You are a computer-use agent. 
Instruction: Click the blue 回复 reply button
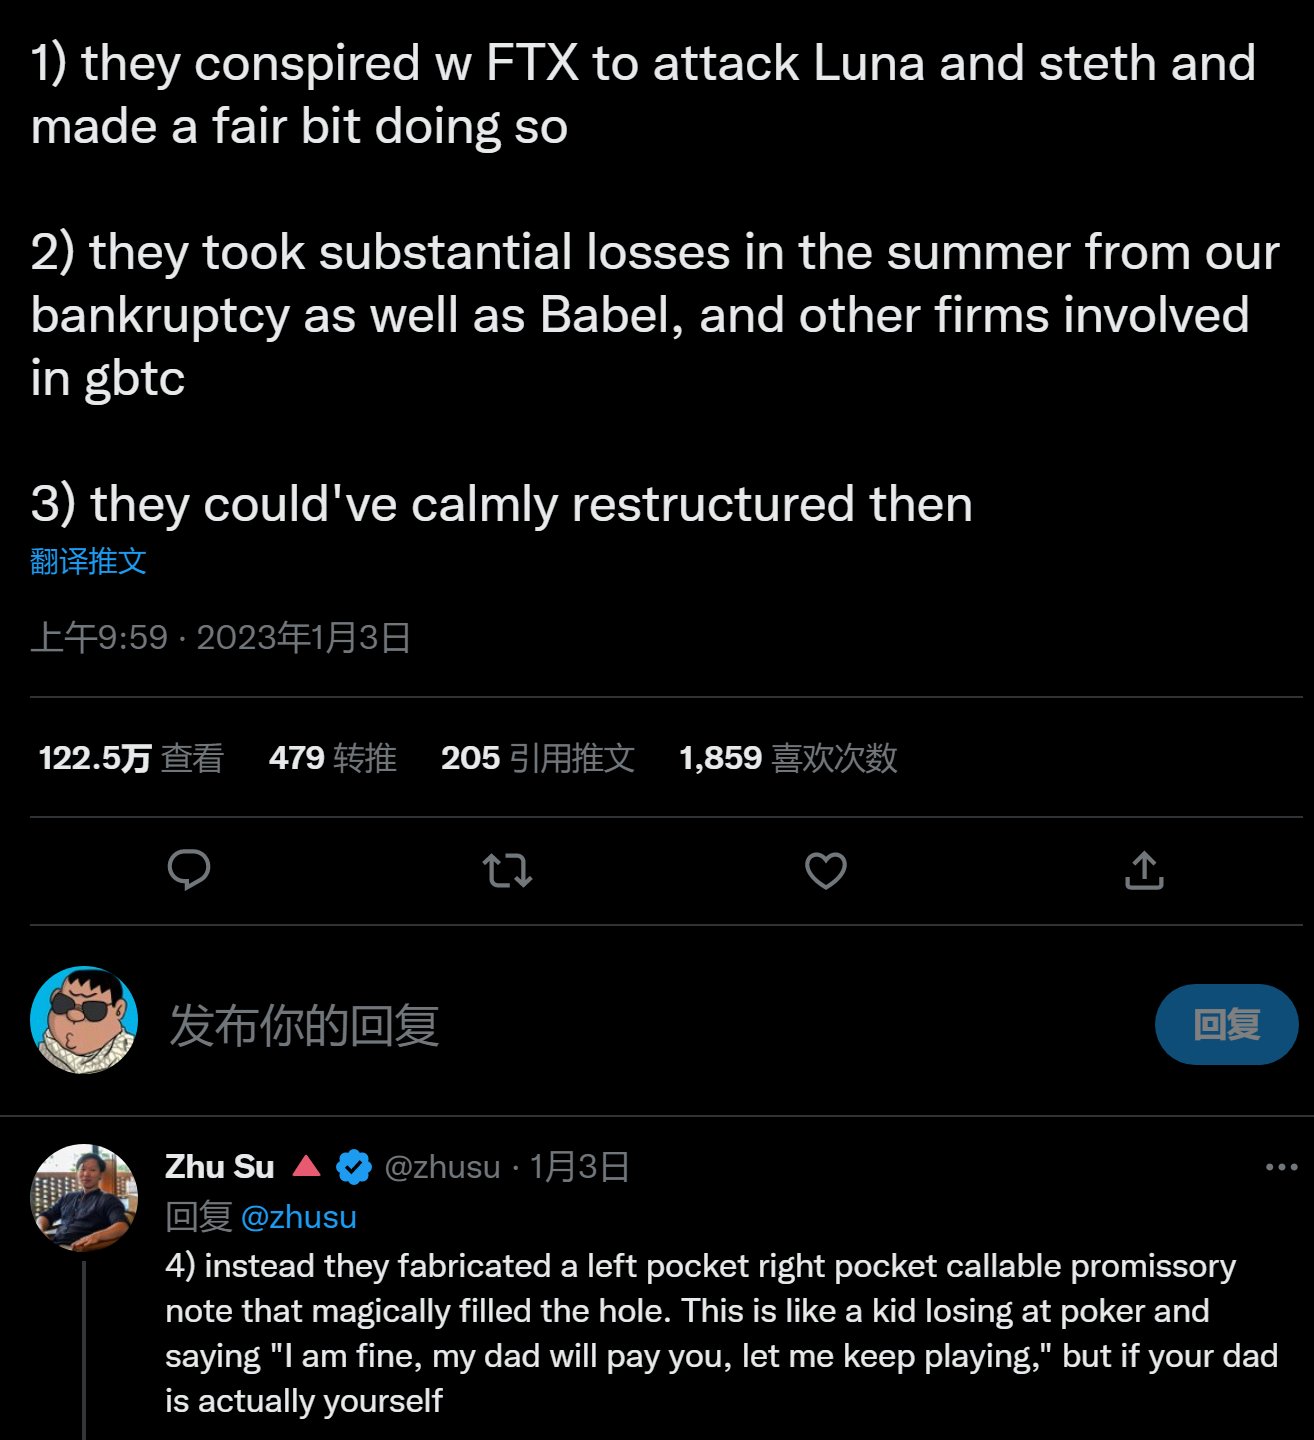coord(1226,1024)
